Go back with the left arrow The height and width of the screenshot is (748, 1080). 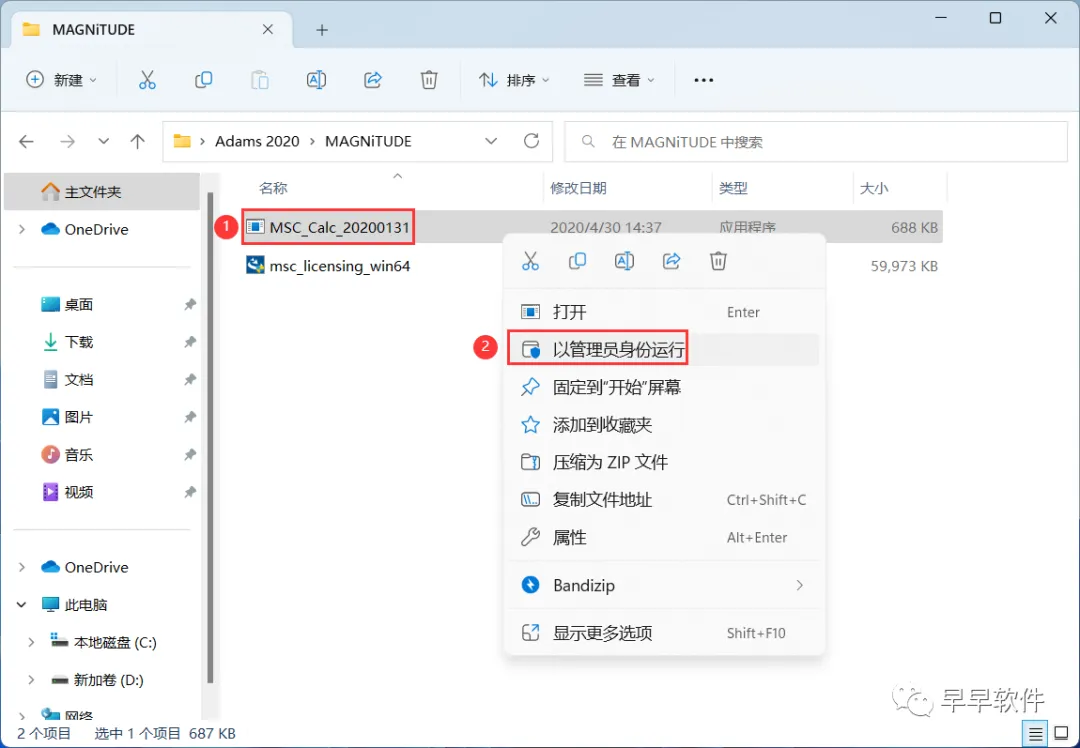click(x=26, y=142)
